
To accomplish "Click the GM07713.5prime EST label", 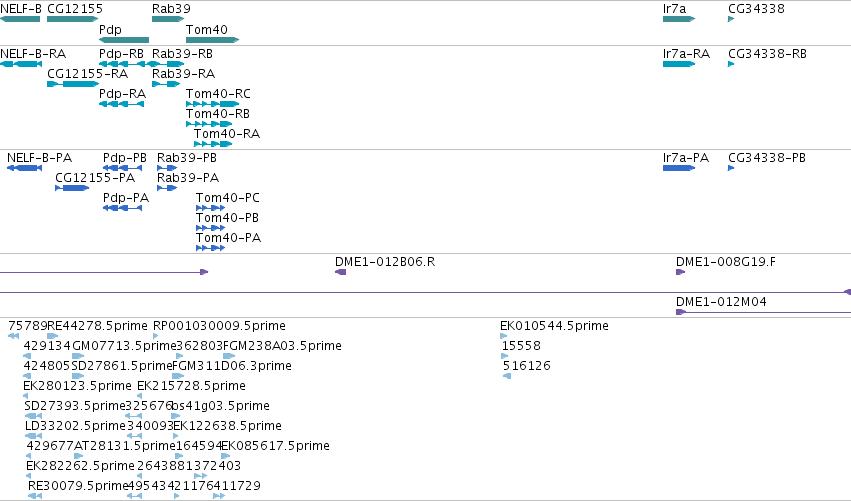I will pos(124,346).
